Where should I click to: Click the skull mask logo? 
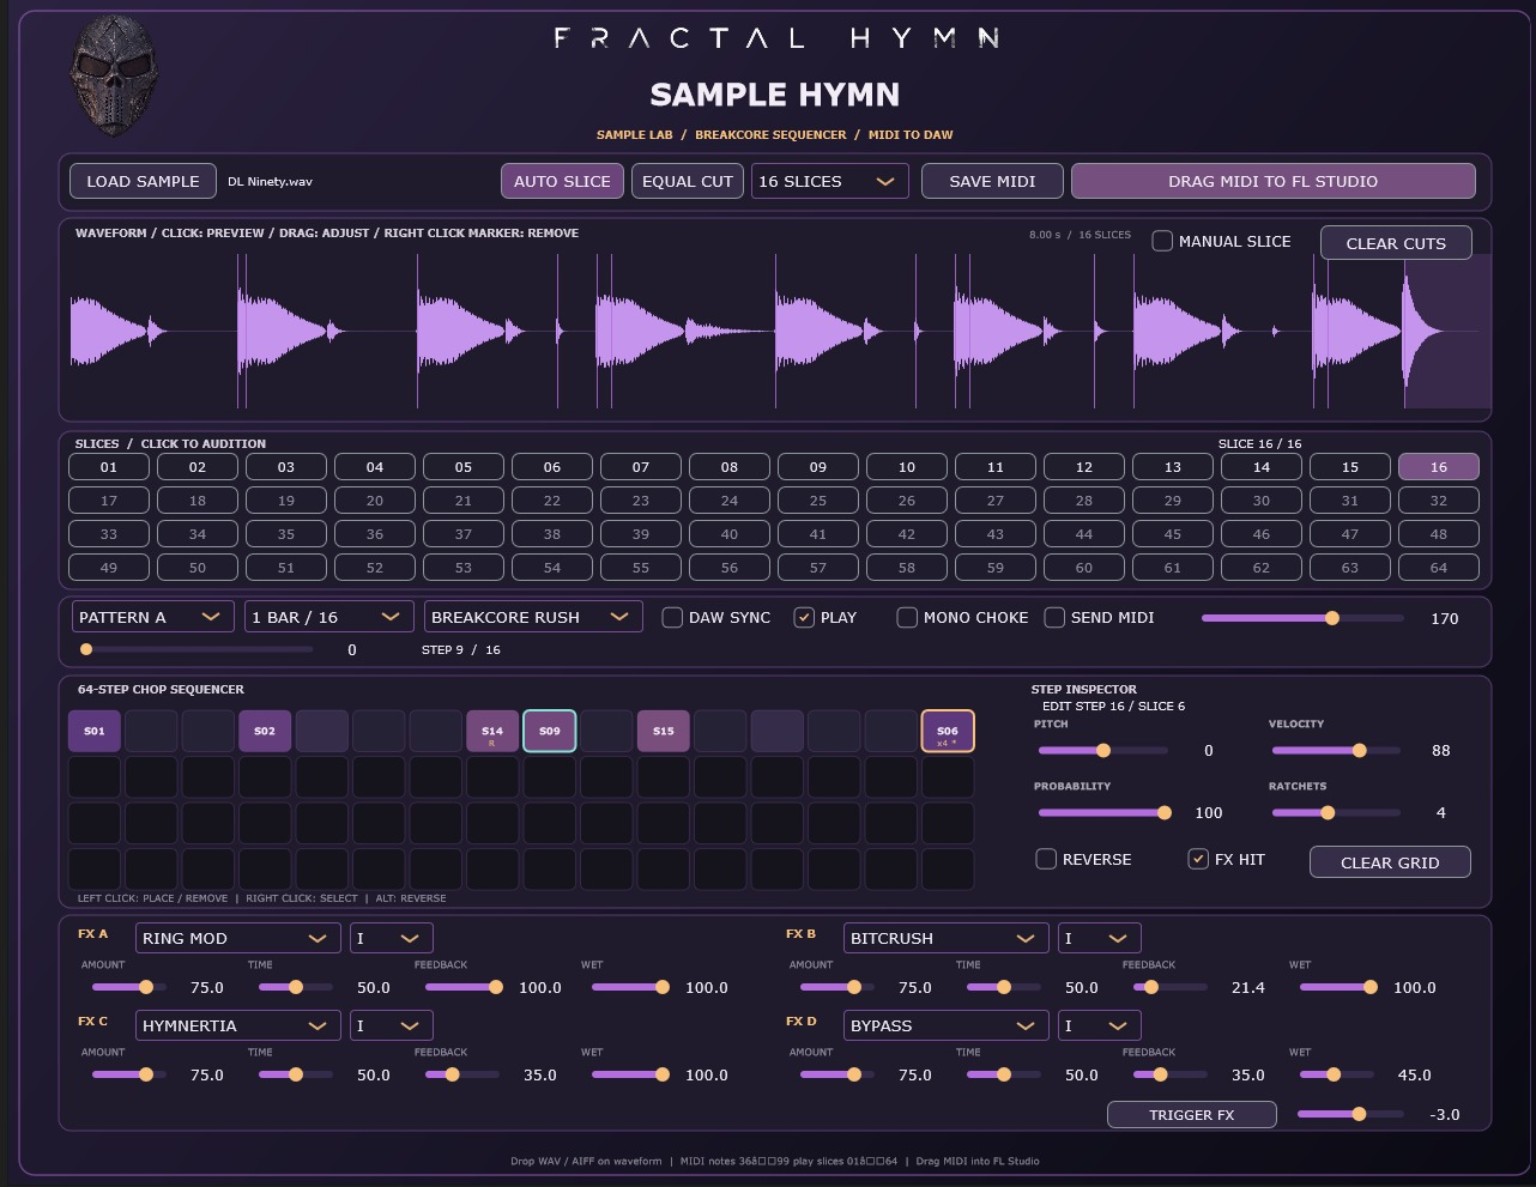[x=113, y=76]
